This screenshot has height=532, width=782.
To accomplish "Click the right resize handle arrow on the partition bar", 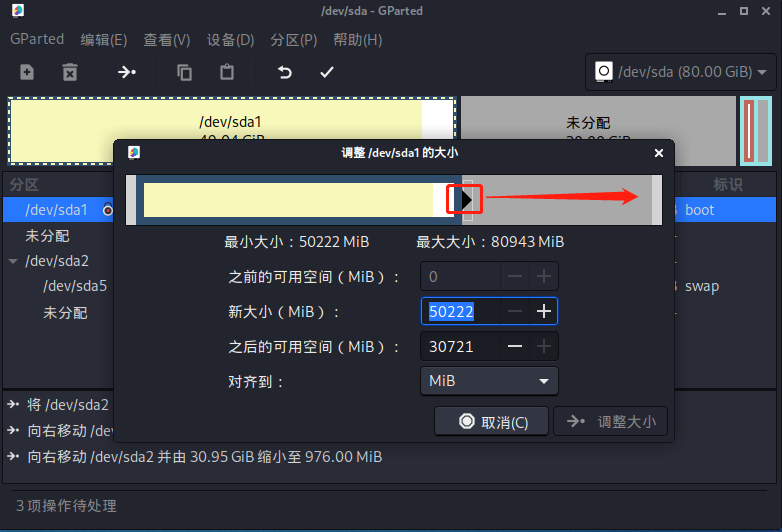I will tap(466, 199).
